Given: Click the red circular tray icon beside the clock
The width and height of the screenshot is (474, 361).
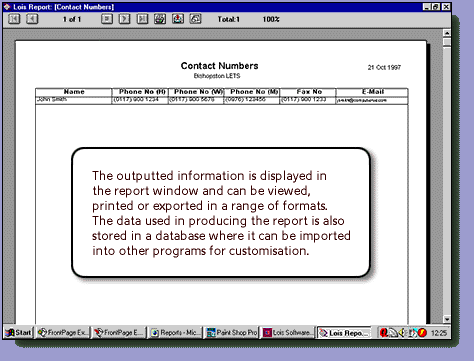Looking at the screenshot, I should click(x=422, y=333).
